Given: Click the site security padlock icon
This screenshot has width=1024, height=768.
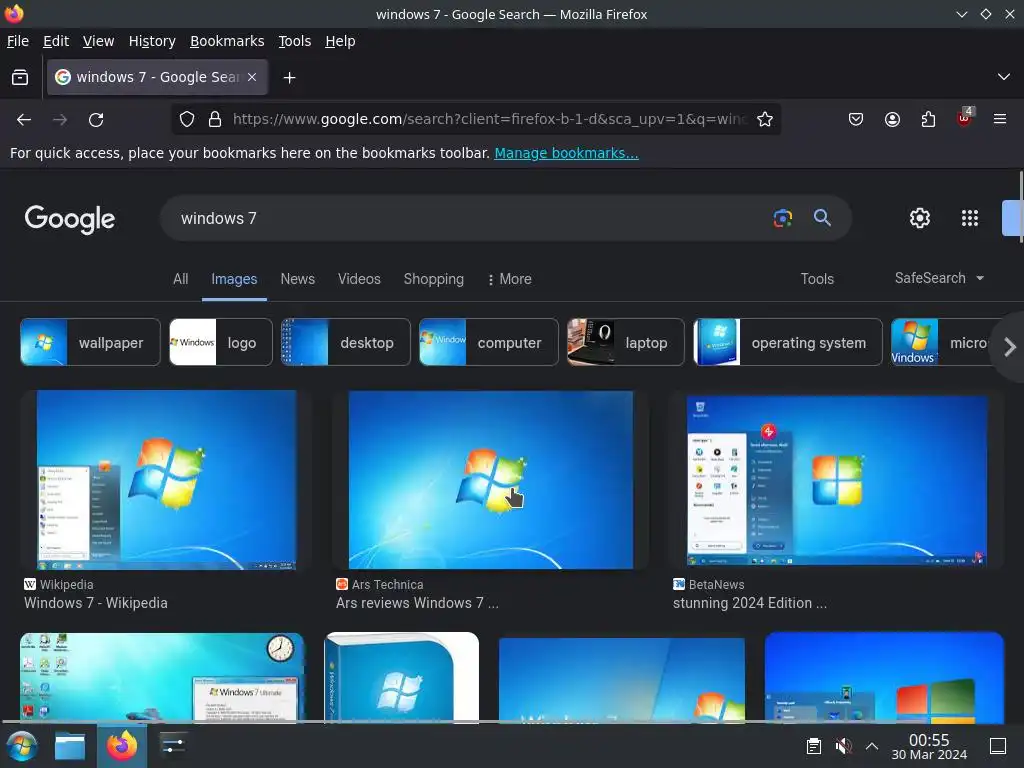Looking at the screenshot, I should tap(214, 120).
